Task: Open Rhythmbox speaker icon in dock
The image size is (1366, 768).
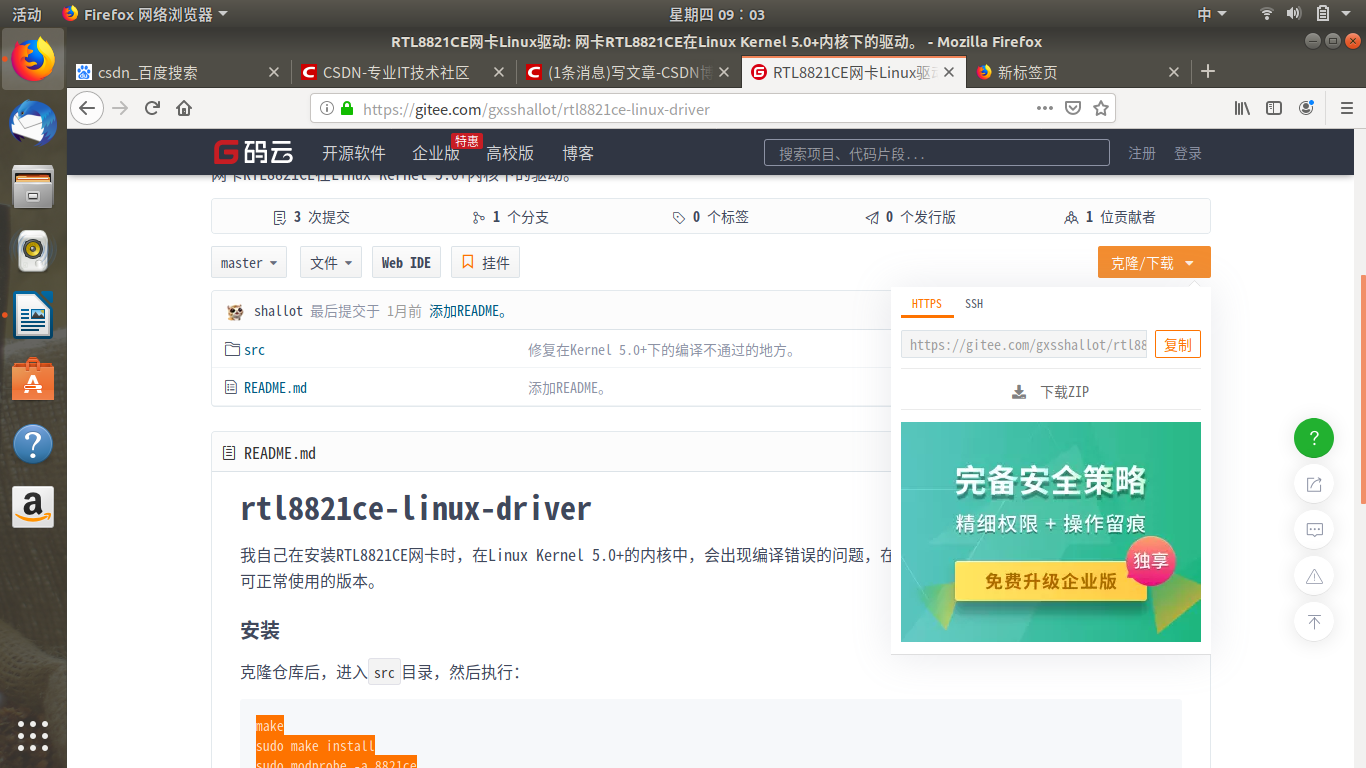Action: 33,251
